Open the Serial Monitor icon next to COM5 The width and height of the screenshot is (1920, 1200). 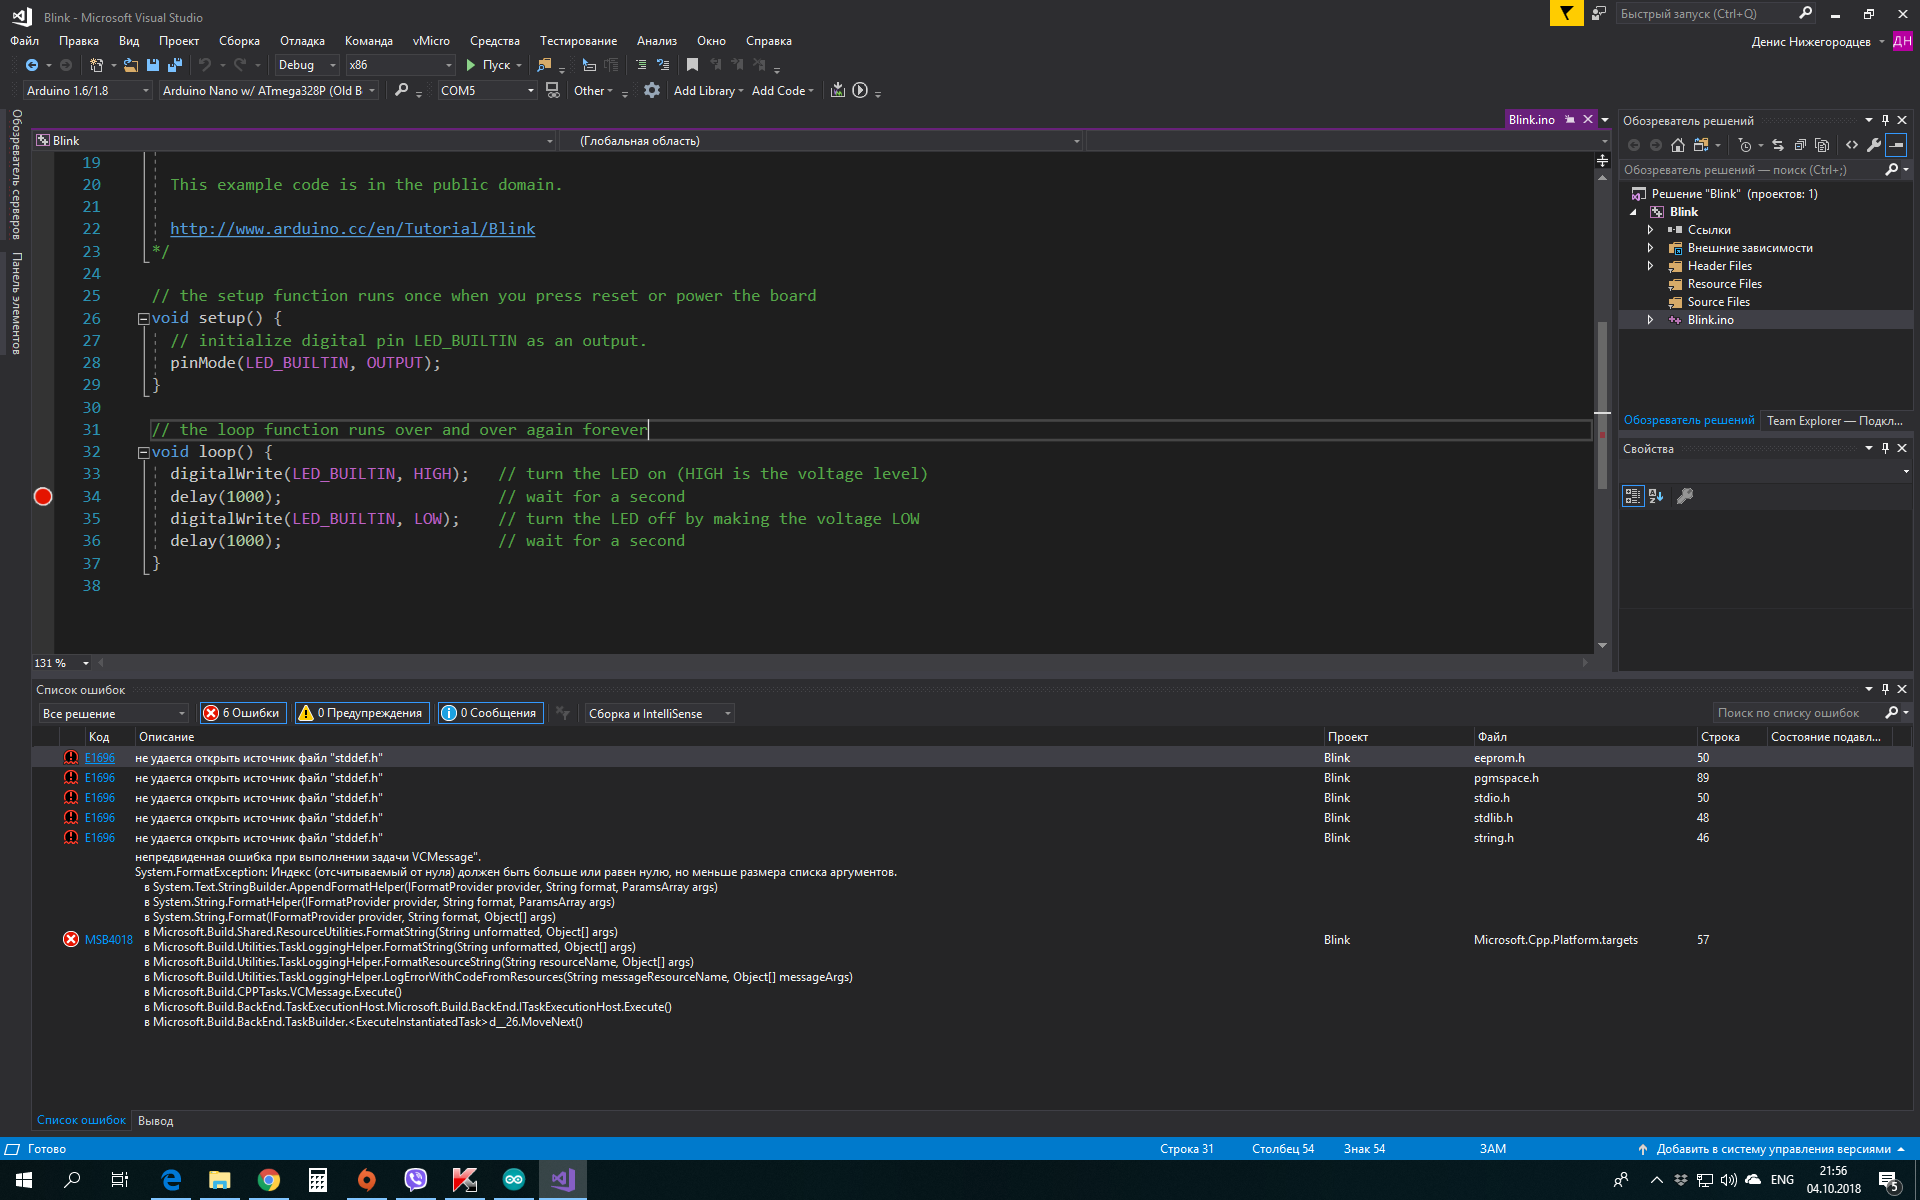552,90
